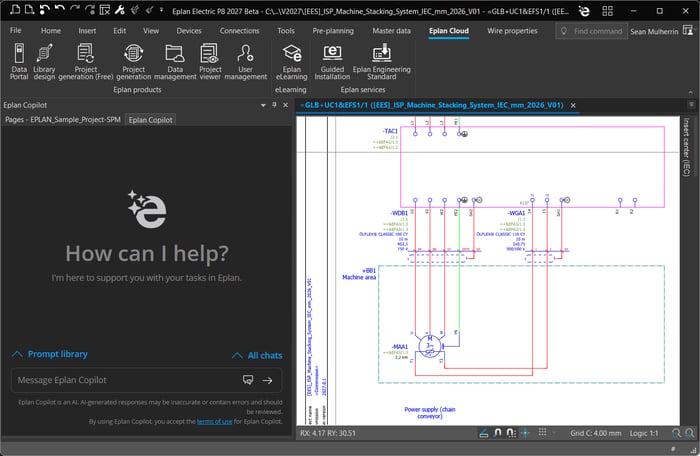The height and width of the screenshot is (456, 700).
Task: Click the undo arrow in title bar
Action: pos(59,9)
